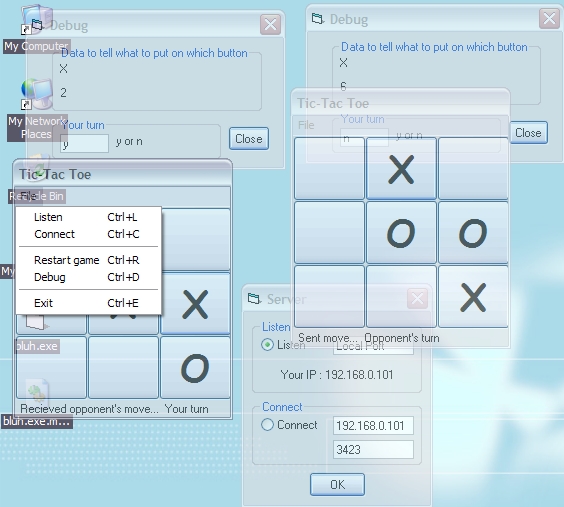Click the X tile in top-middle of right board
This screenshot has width=564, height=507.
click(401, 168)
